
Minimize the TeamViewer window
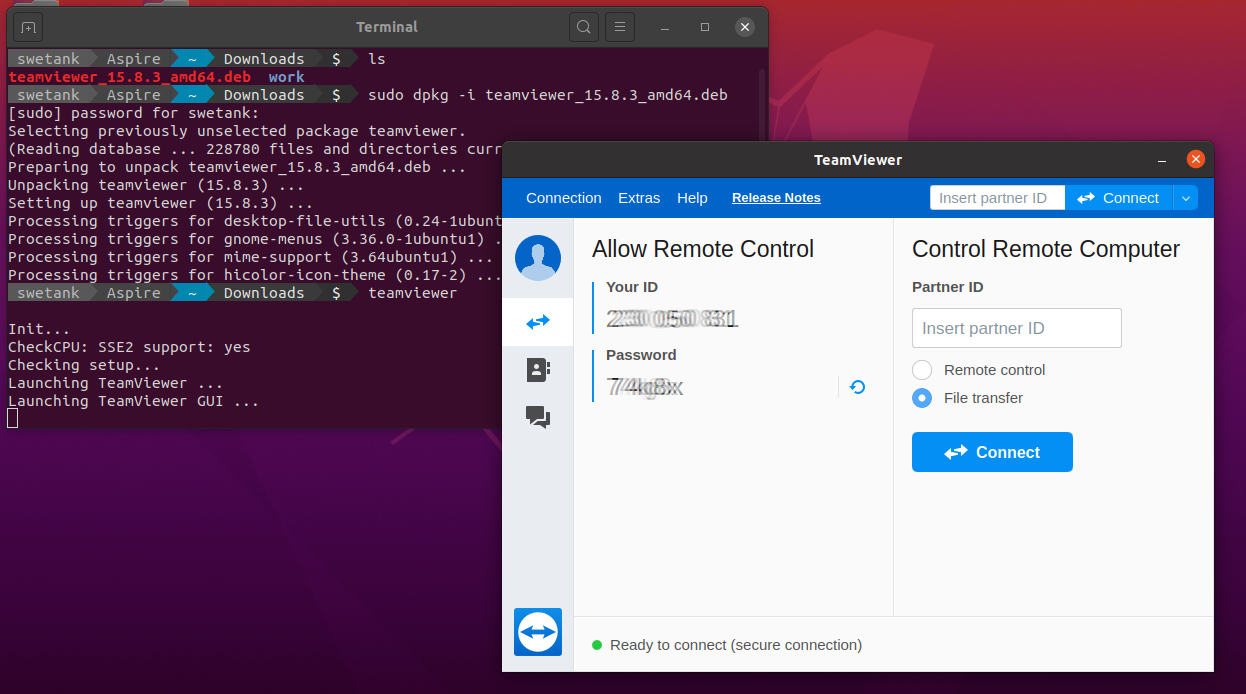[x=1162, y=160]
